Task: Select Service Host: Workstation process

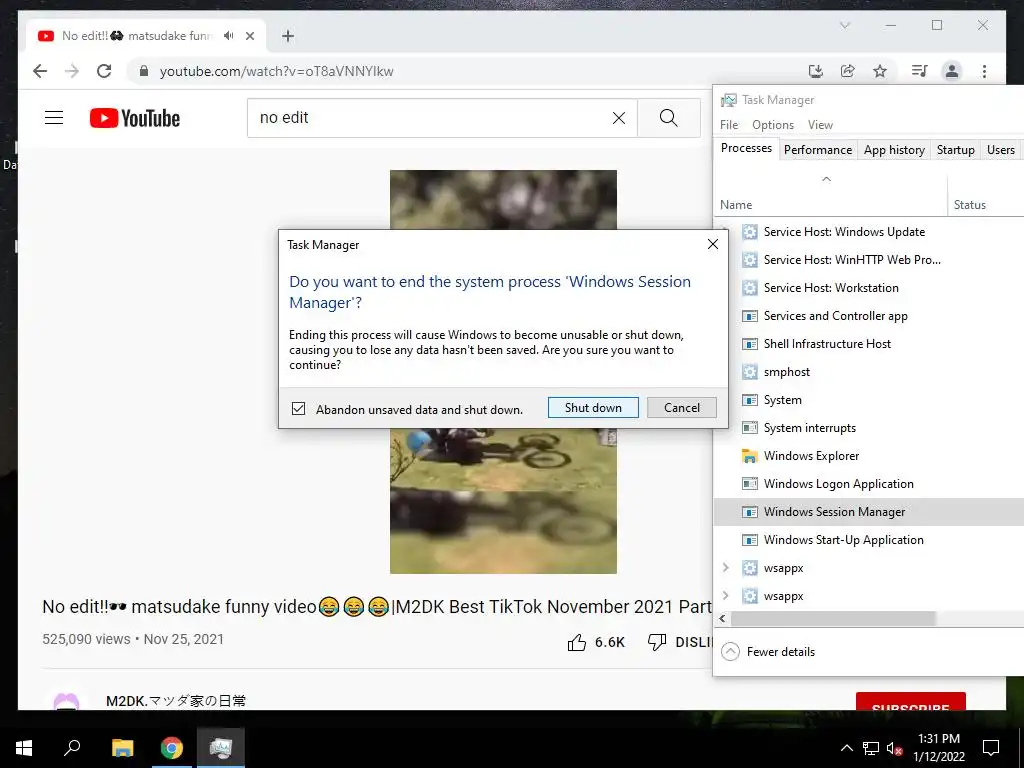Action: pyautogui.click(x=869, y=288)
